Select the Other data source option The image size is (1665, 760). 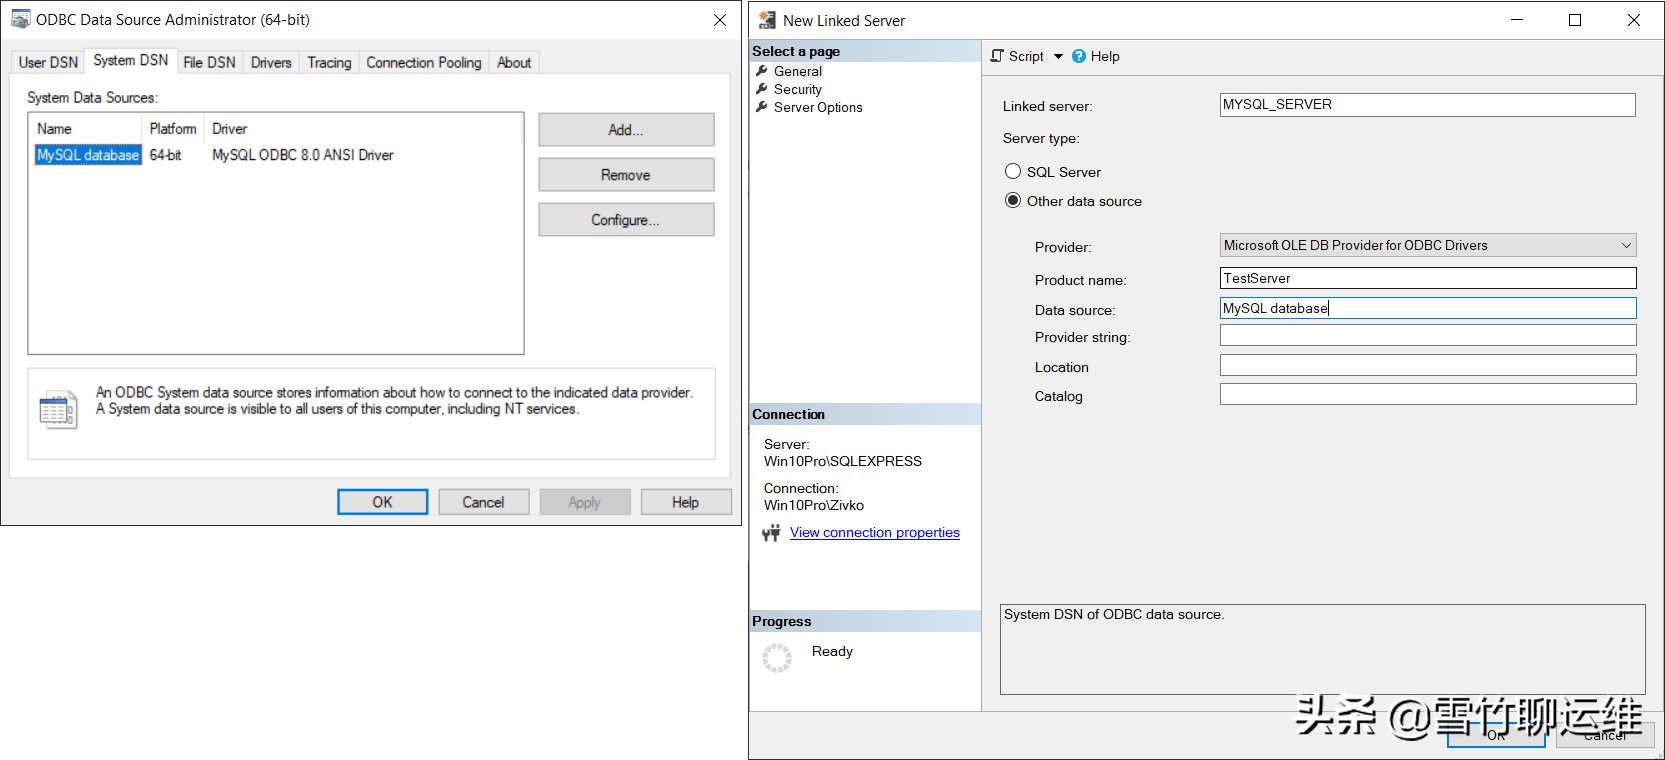(x=1013, y=201)
